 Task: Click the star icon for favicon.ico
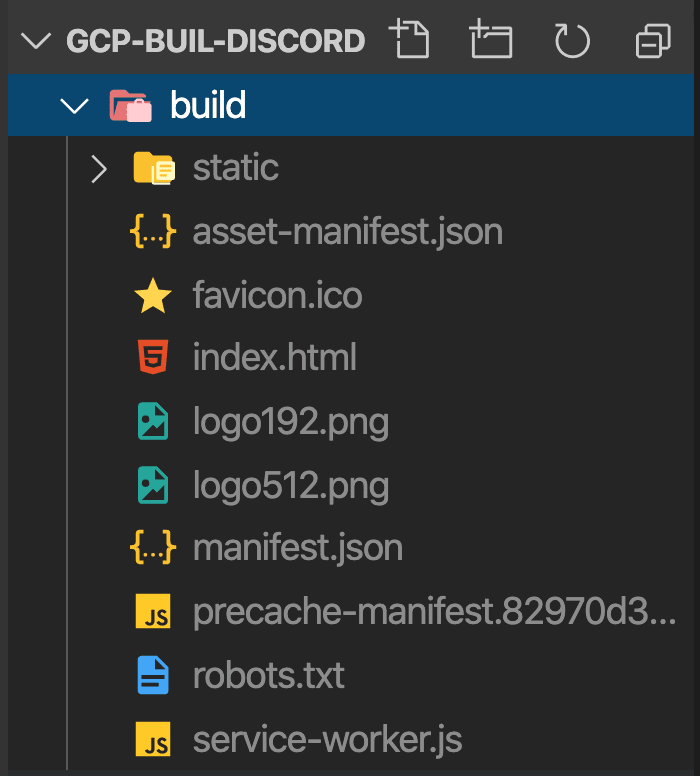(153, 295)
